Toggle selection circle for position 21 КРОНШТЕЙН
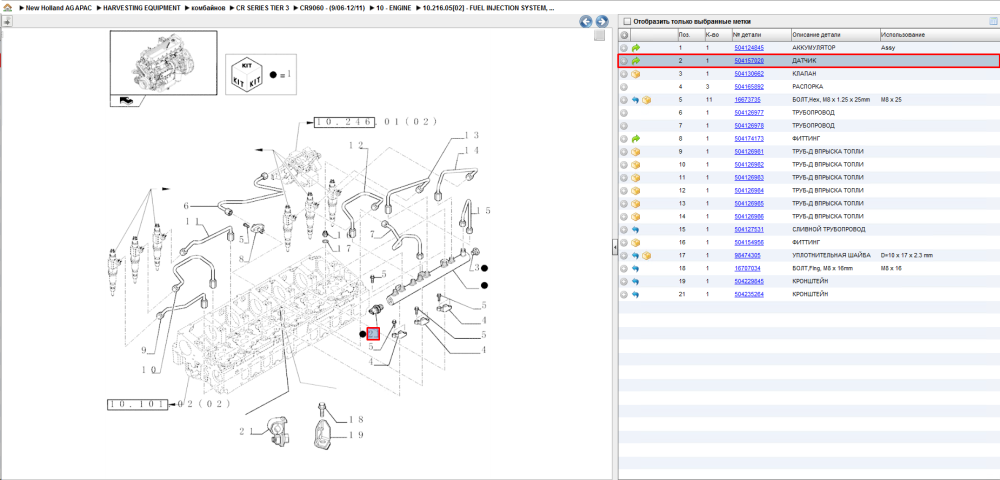This screenshot has width=1000, height=480. (624, 295)
